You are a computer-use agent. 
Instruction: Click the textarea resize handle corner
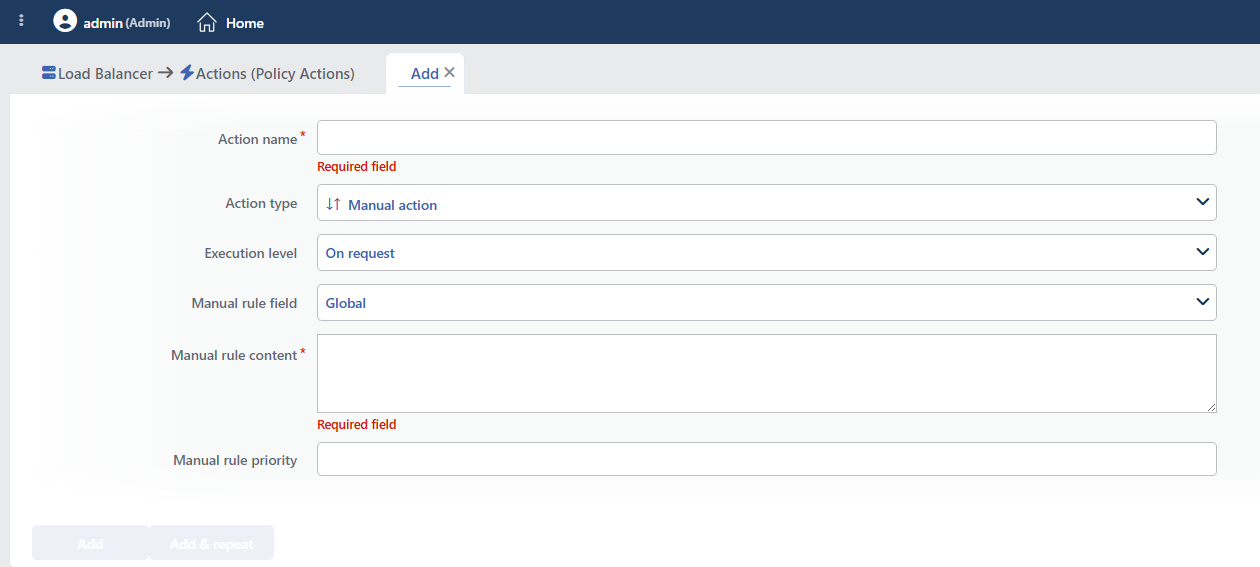pyautogui.click(x=1211, y=407)
